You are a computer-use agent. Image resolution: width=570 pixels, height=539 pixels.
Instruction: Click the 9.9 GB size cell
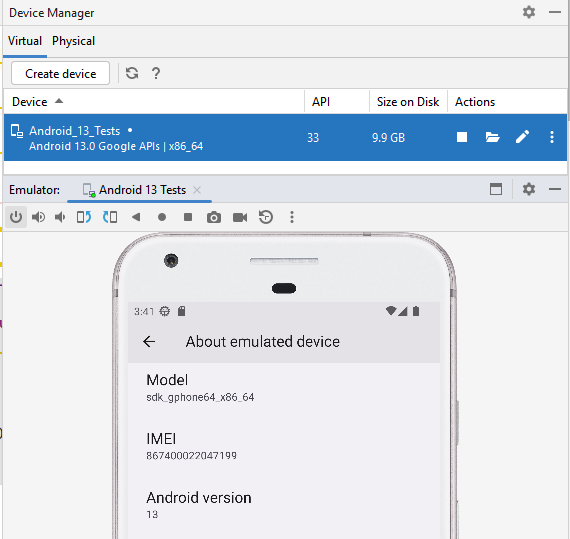388,138
